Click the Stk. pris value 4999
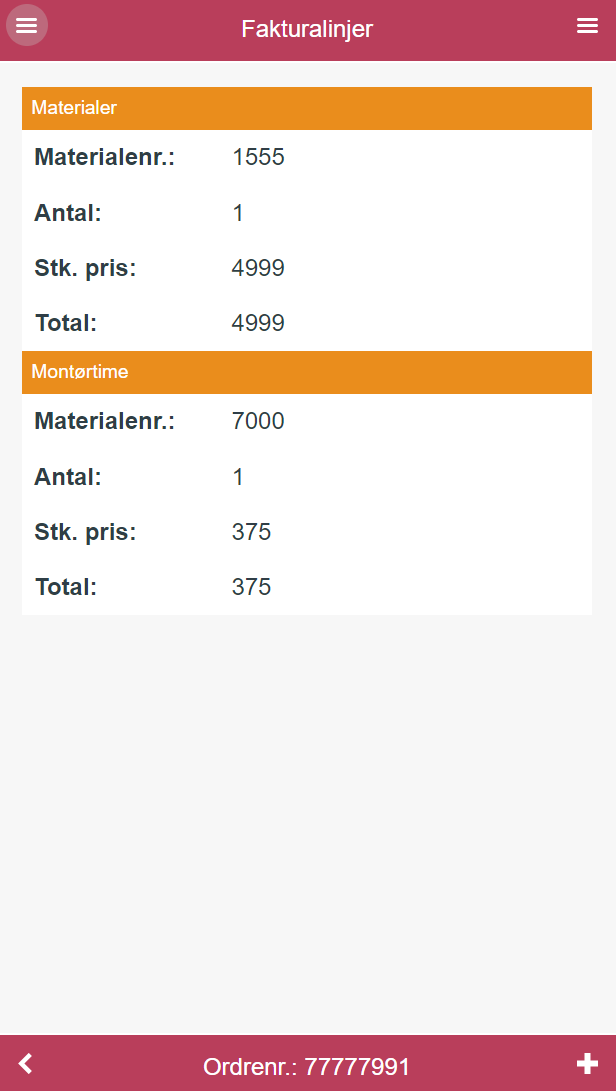The width and height of the screenshot is (616, 1091). pos(258,268)
